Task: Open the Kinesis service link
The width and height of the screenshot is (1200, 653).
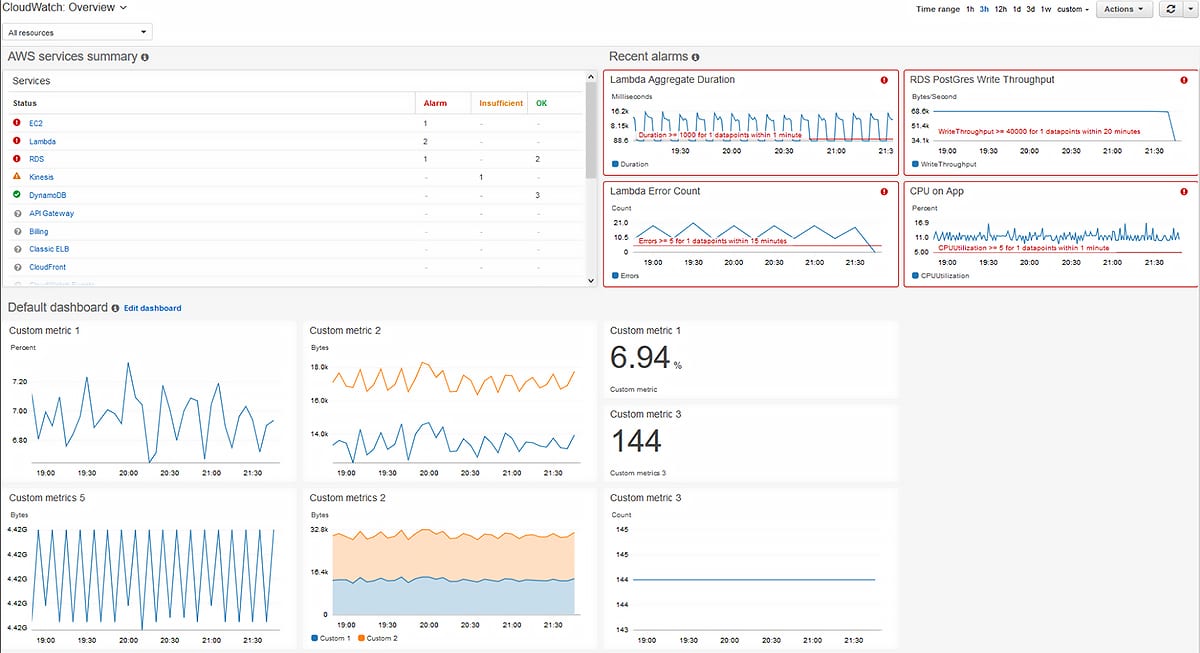Action: click(41, 177)
